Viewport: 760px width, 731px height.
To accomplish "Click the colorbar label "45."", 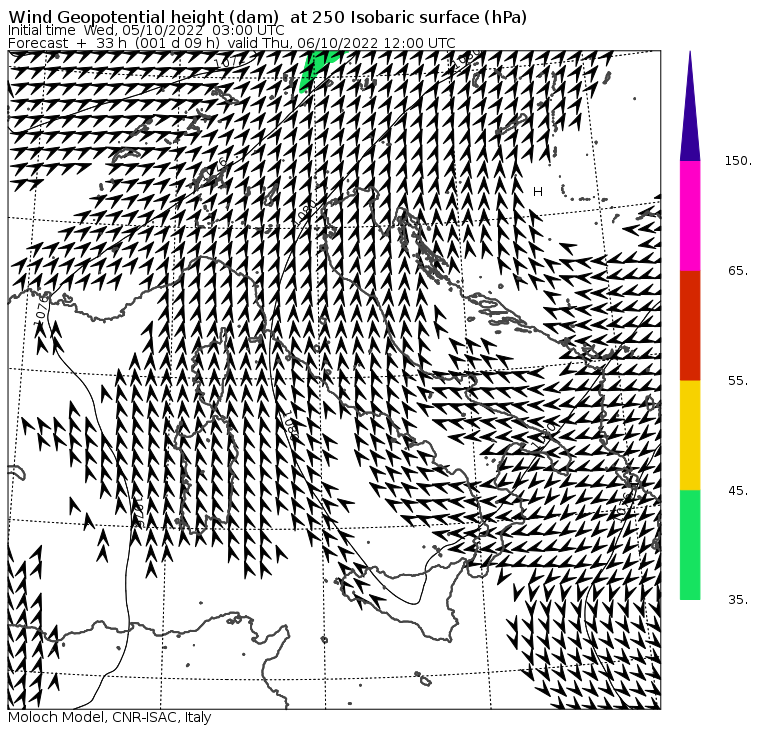I will tap(738, 491).
